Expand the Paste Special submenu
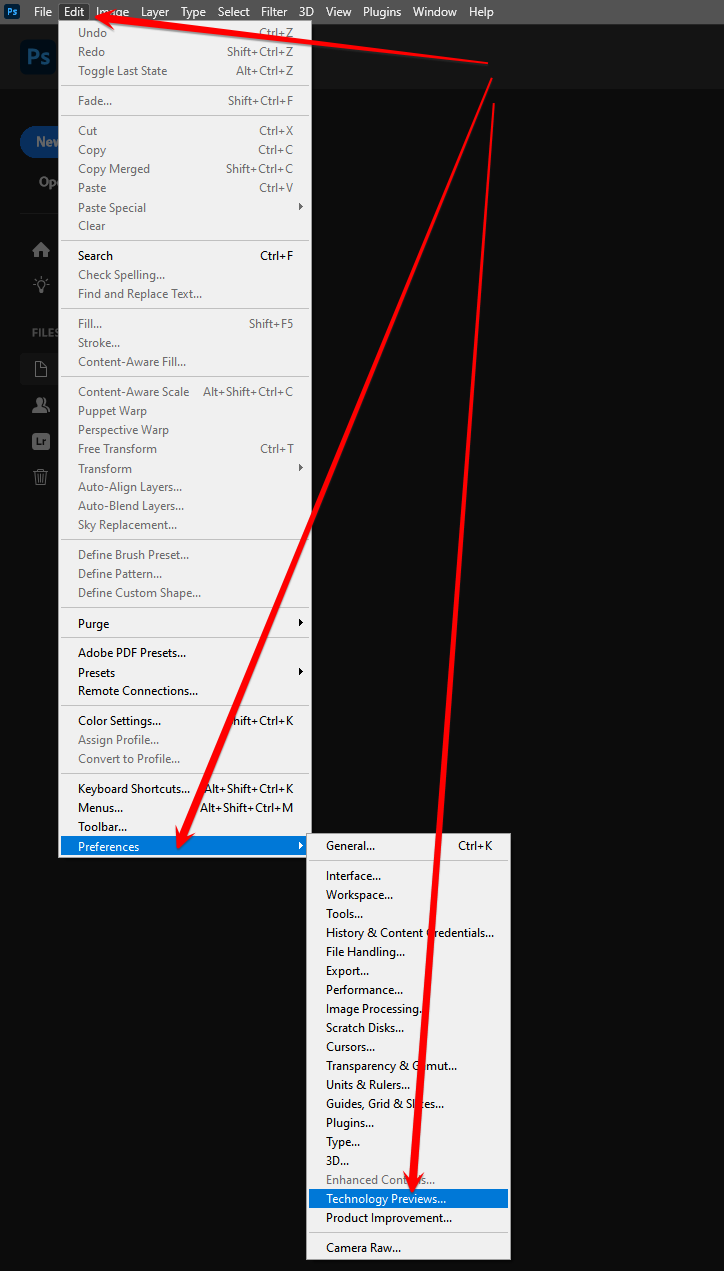The height and width of the screenshot is (1271, 724). (185, 208)
